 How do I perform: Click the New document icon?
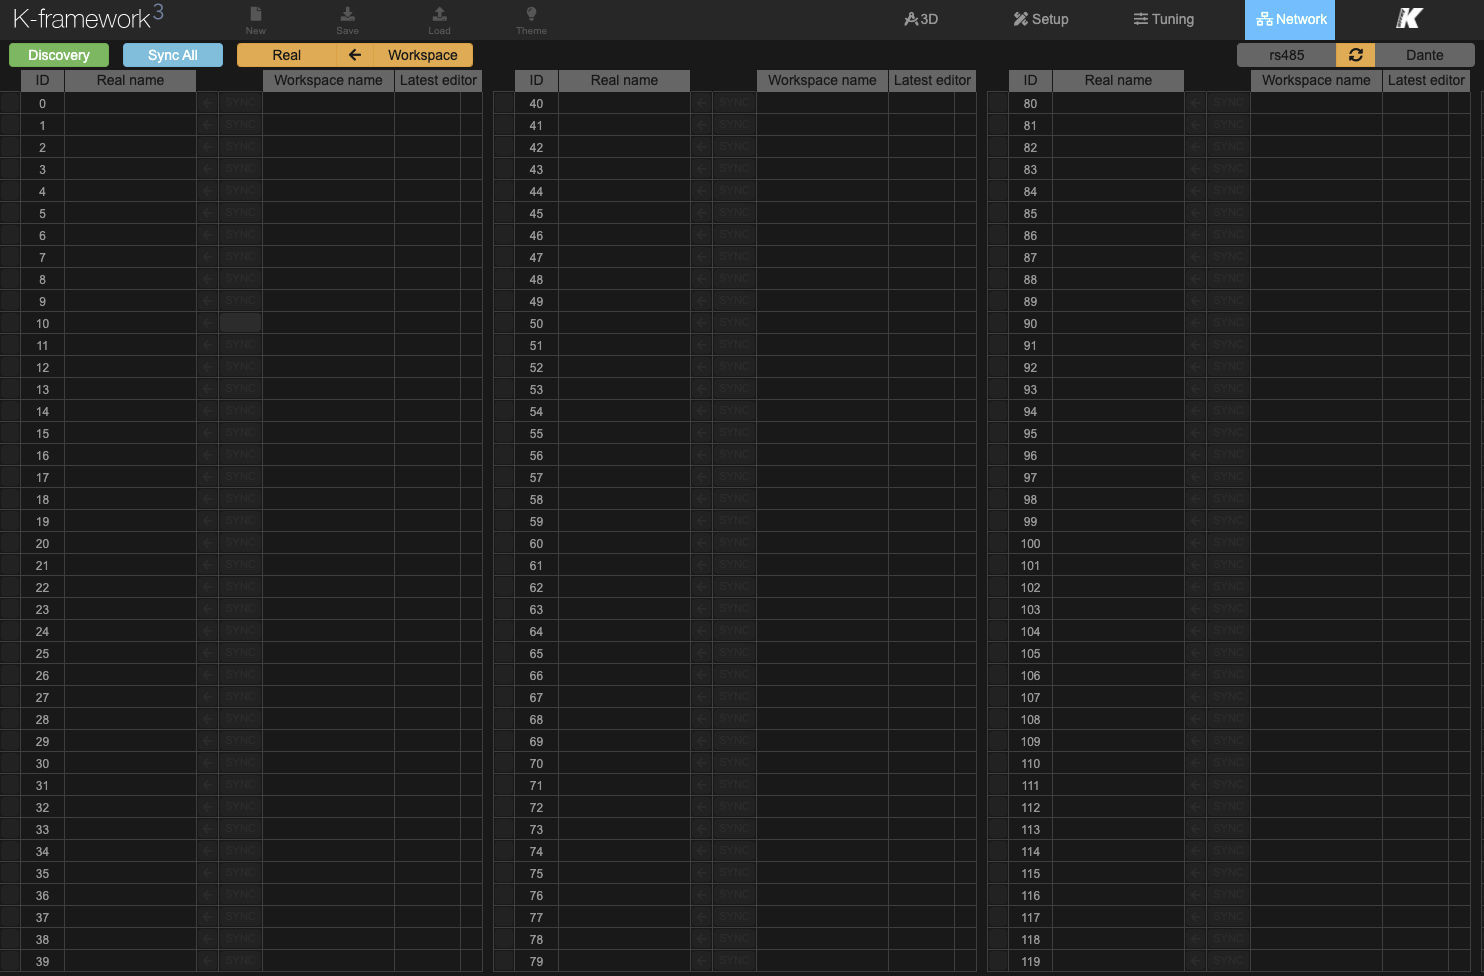pos(255,18)
